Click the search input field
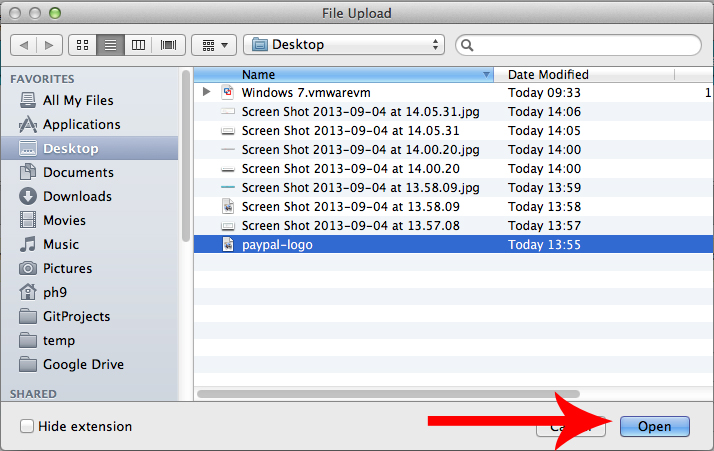The image size is (714, 451). point(580,45)
